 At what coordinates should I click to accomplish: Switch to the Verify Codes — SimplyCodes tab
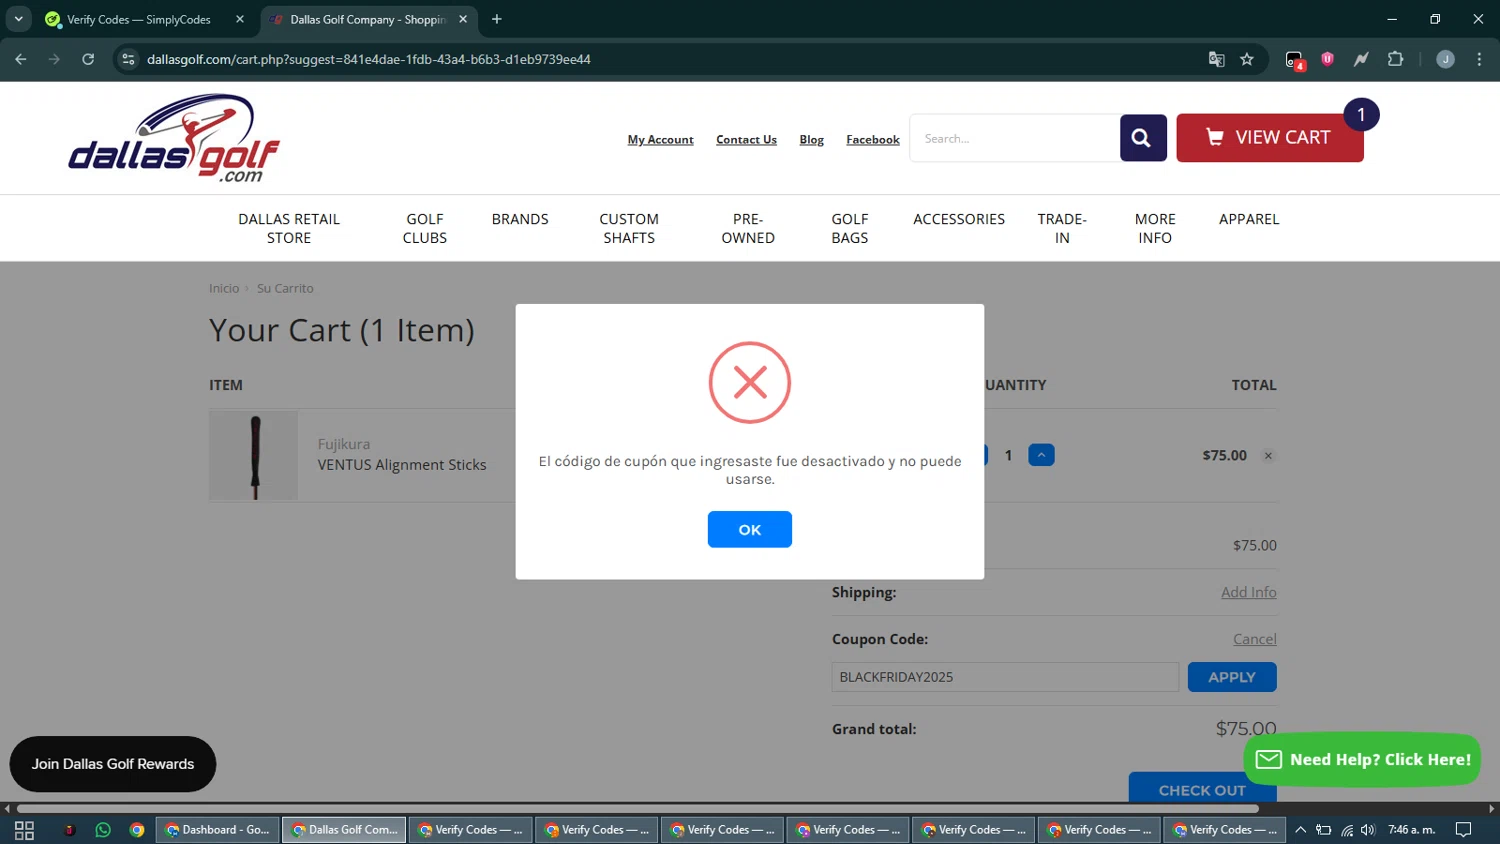[x=139, y=19]
